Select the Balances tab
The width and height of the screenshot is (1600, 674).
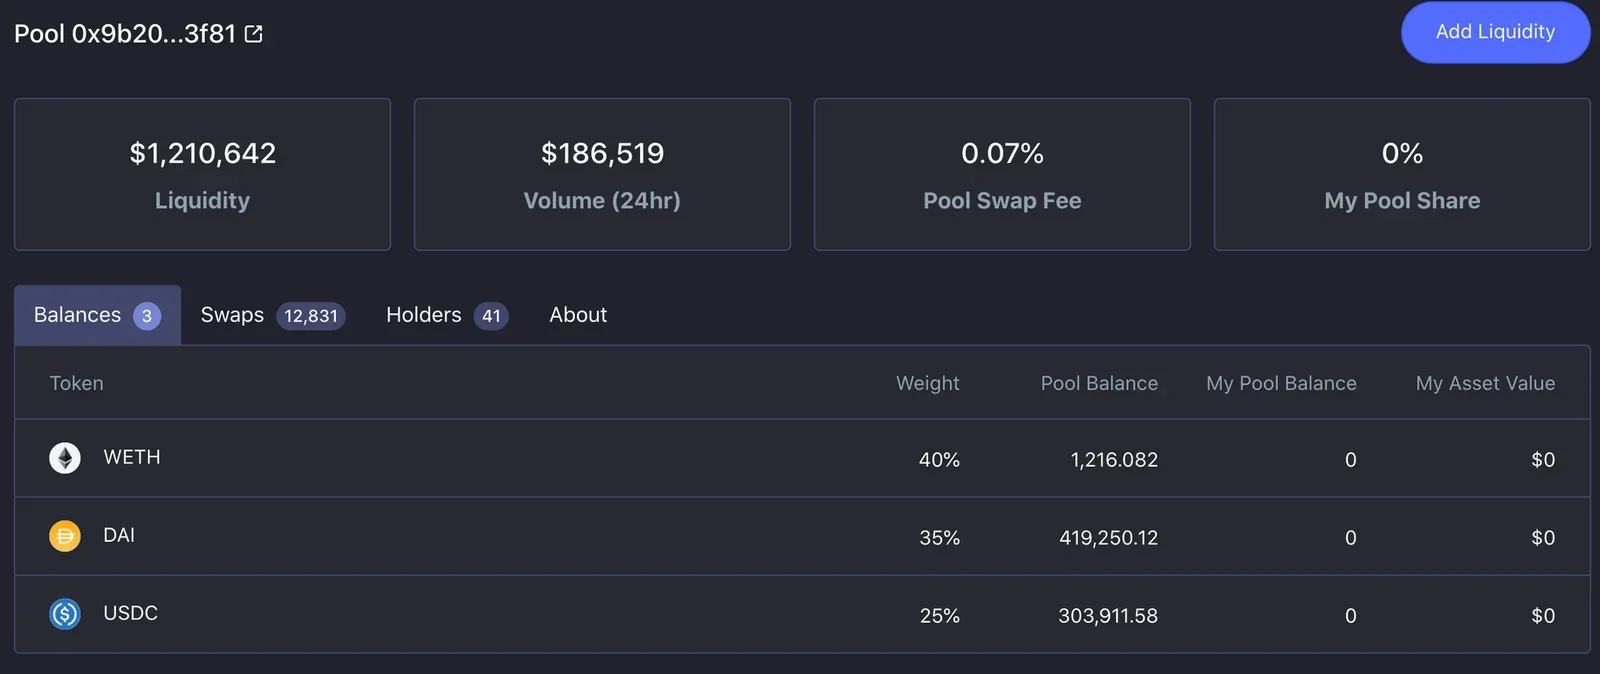click(97, 315)
